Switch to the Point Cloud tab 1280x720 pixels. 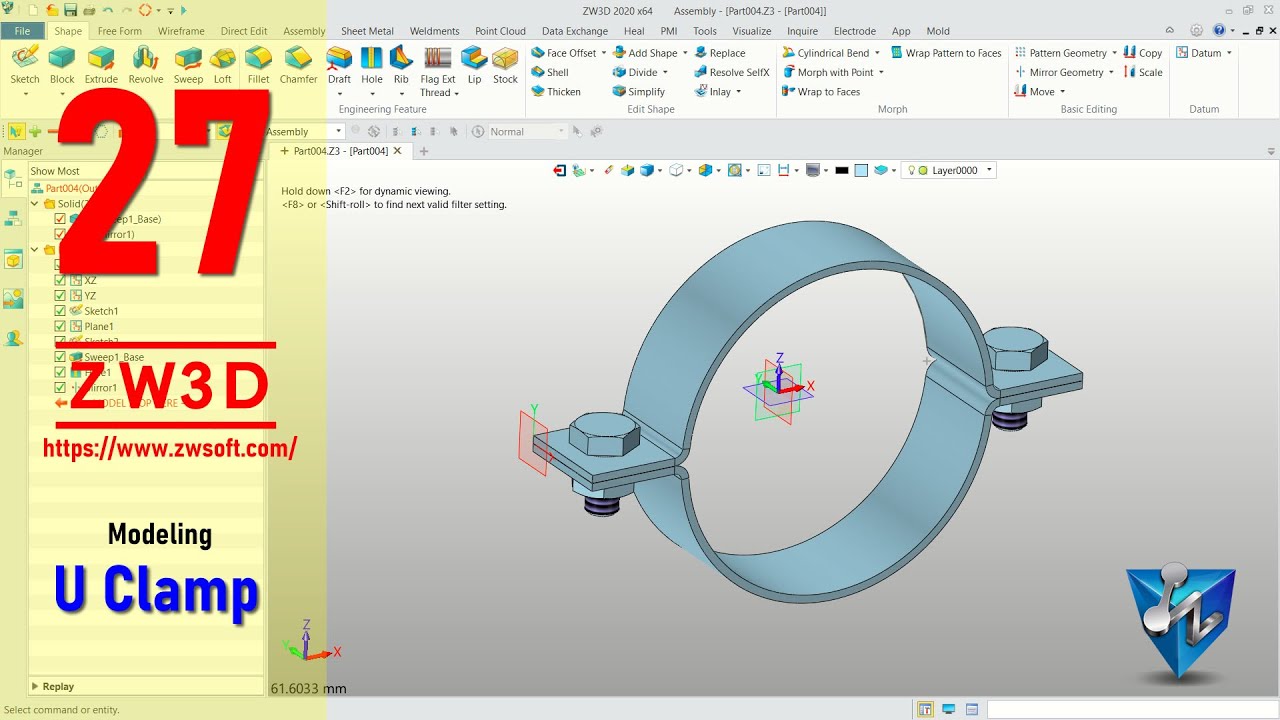click(500, 31)
